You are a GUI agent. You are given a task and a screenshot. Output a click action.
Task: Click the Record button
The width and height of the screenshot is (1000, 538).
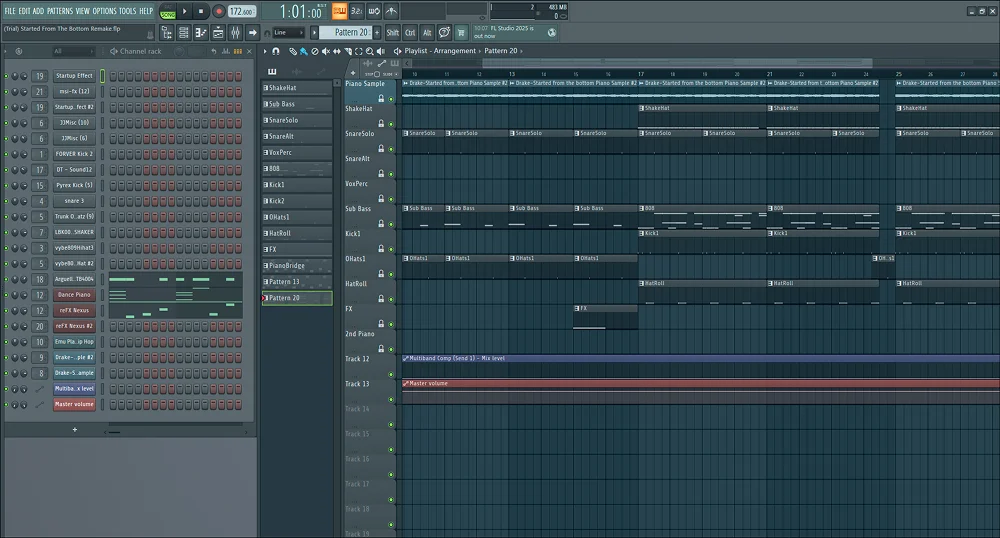click(218, 11)
